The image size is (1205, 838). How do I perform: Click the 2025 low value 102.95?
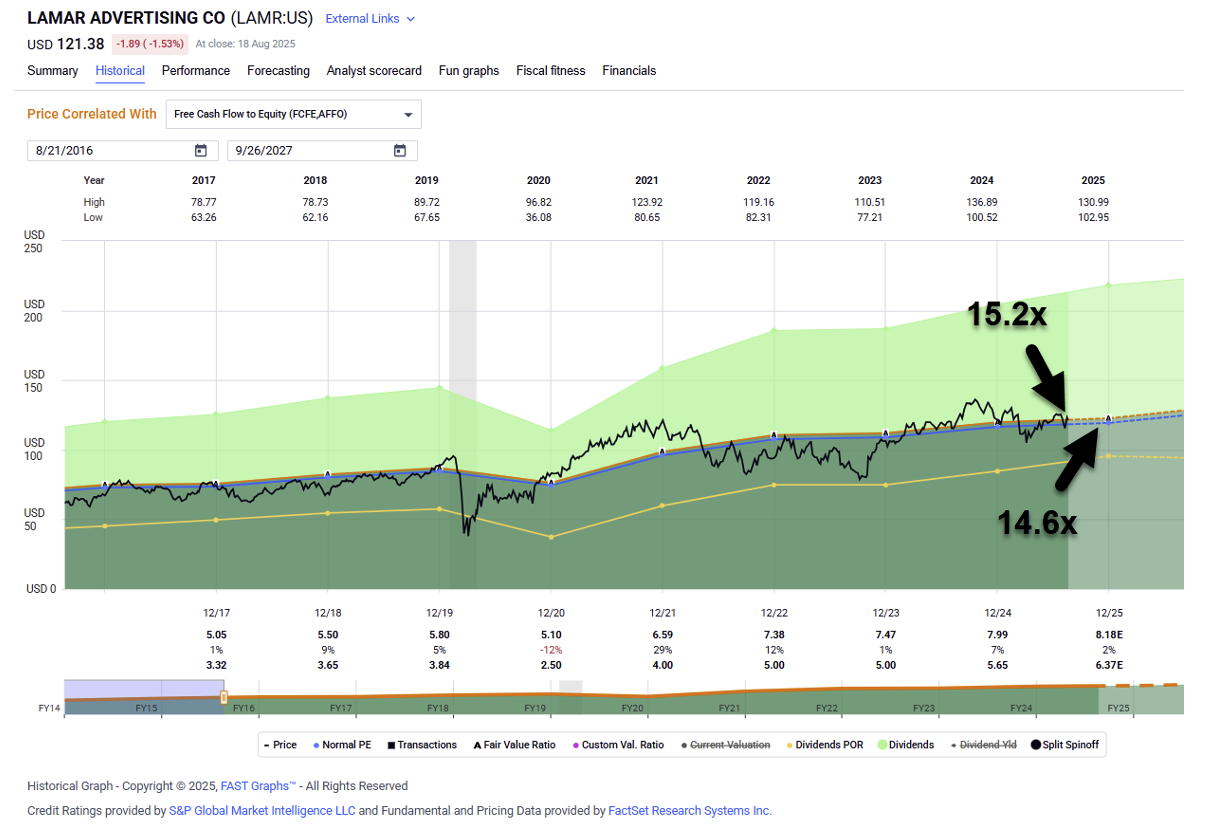[x=1093, y=217]
